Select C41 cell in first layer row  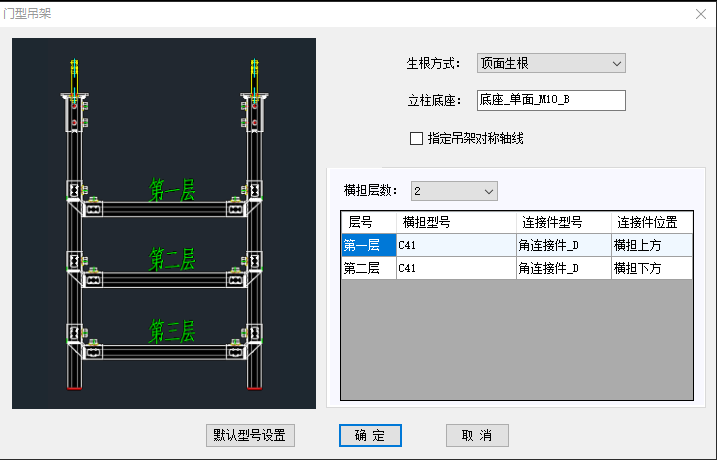click(455, 245)
